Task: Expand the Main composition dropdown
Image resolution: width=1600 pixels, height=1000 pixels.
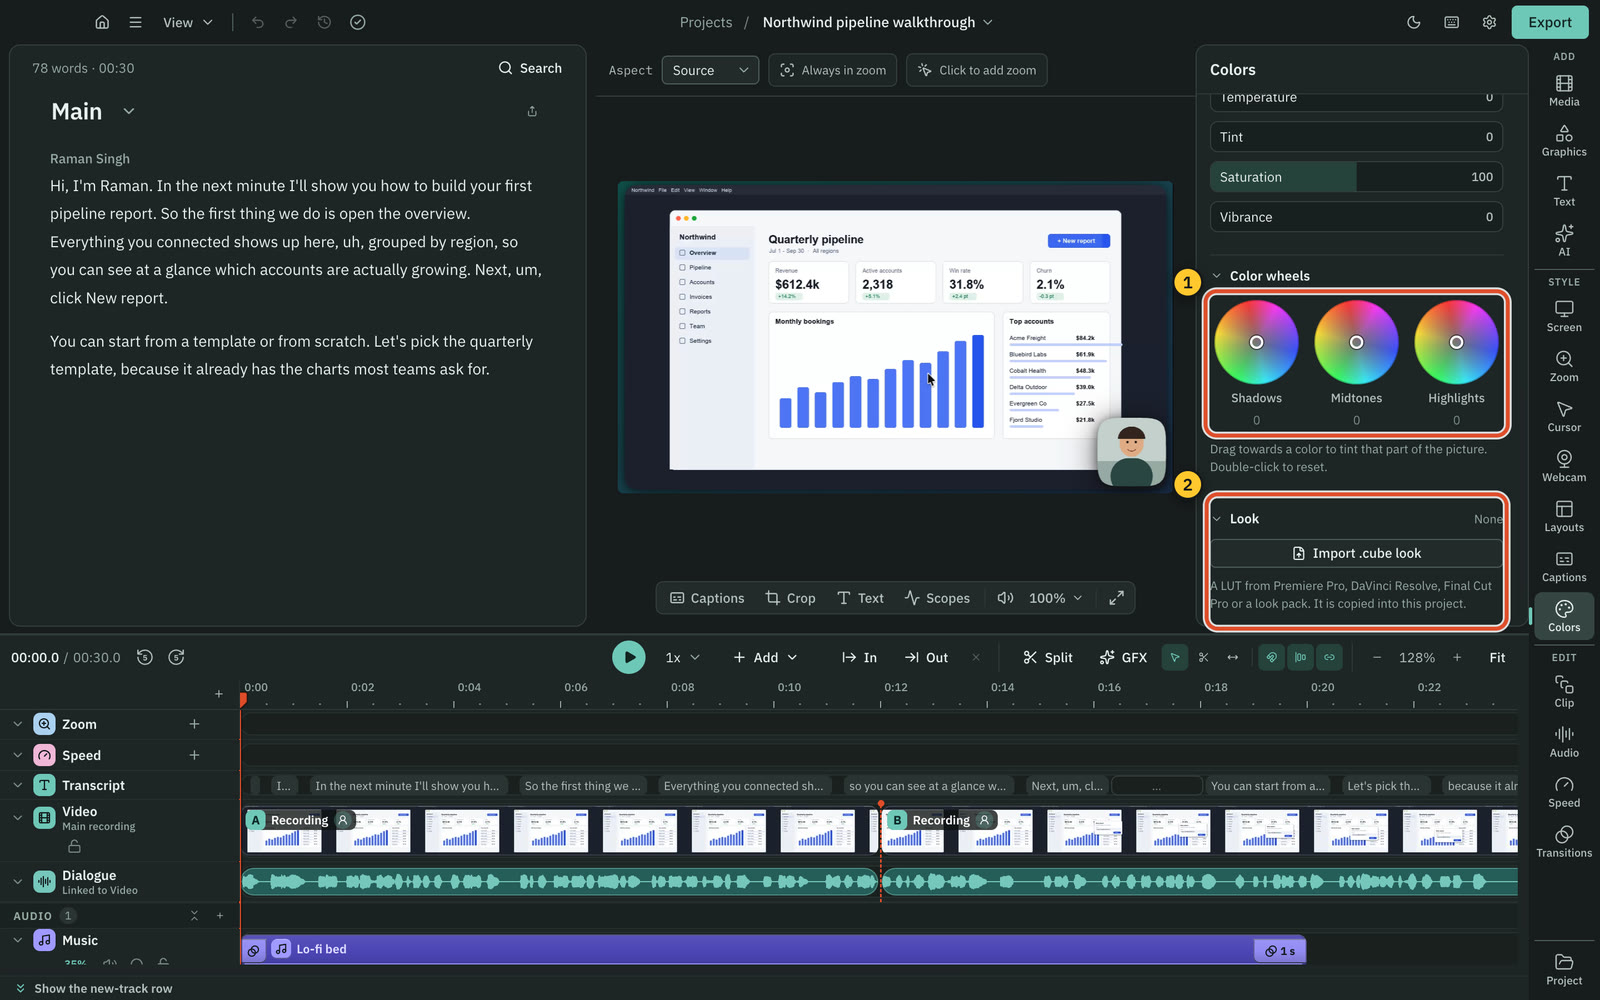Action: 129,111
